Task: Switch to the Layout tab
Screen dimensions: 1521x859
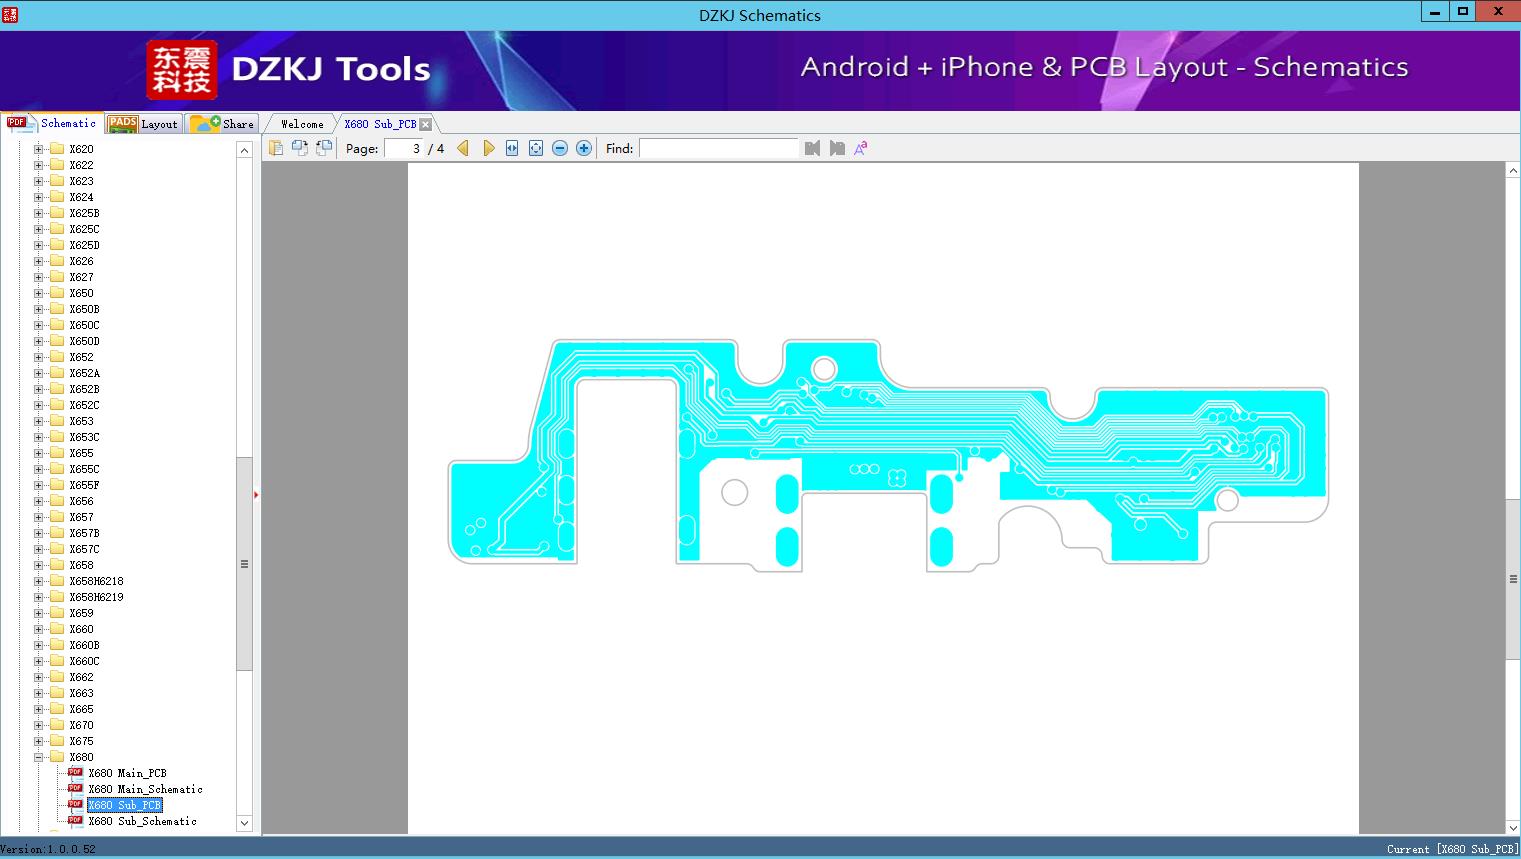Action: (x=143, y=124)
